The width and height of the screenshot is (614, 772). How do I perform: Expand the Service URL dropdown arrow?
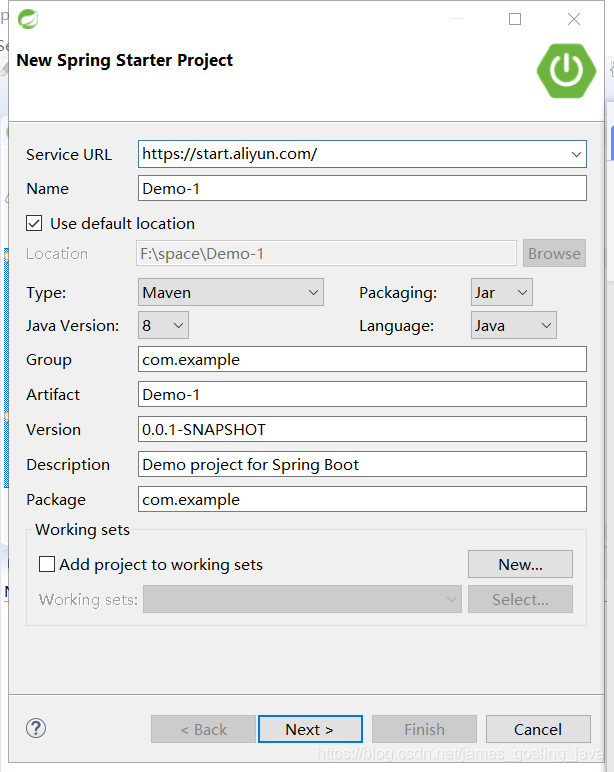[x=576, y=154]
